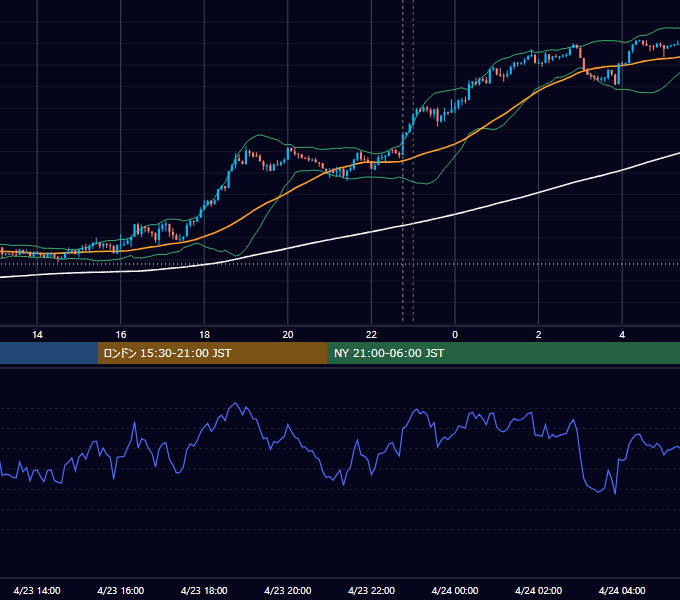
Task: Select the 20 hour label on price chart axis
Action: point(288,335)
